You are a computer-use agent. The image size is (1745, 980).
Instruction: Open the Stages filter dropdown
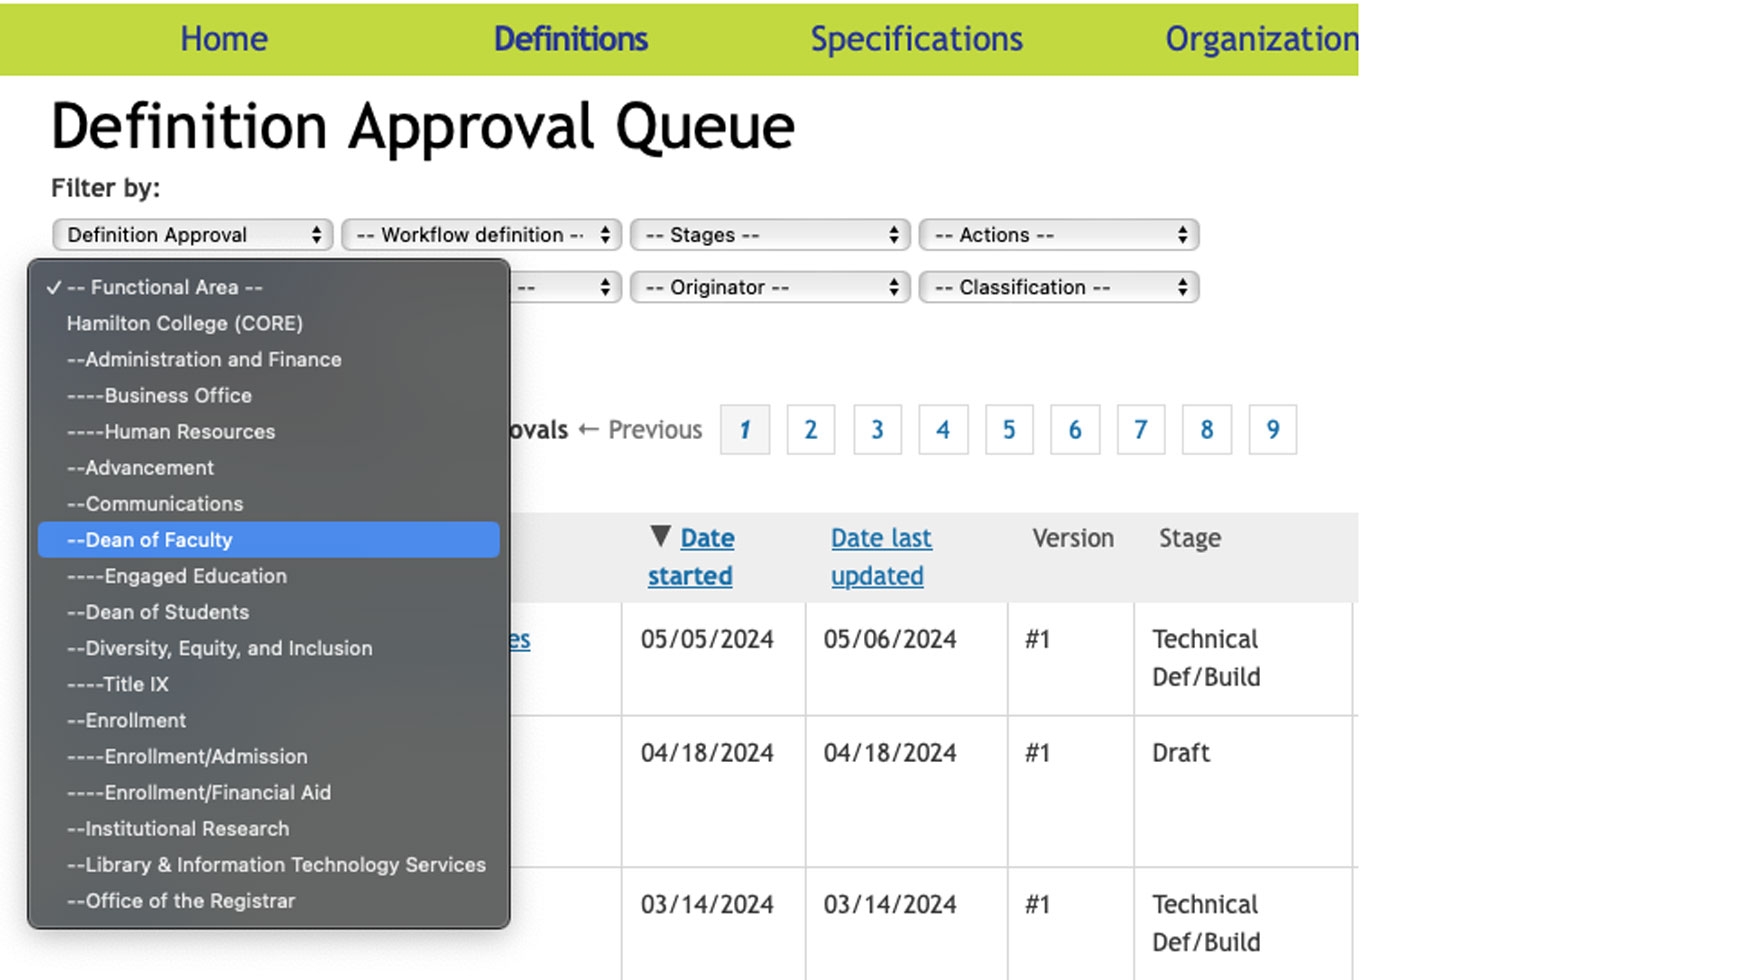click(x=770, y=235)
